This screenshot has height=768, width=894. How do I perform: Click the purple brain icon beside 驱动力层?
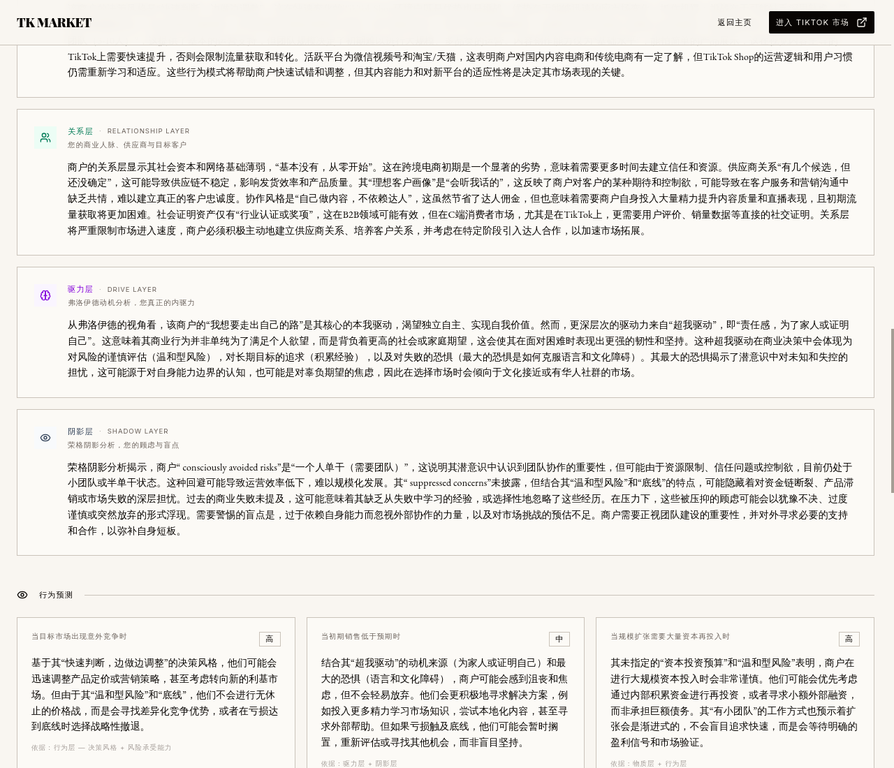[x=45, y=295]
